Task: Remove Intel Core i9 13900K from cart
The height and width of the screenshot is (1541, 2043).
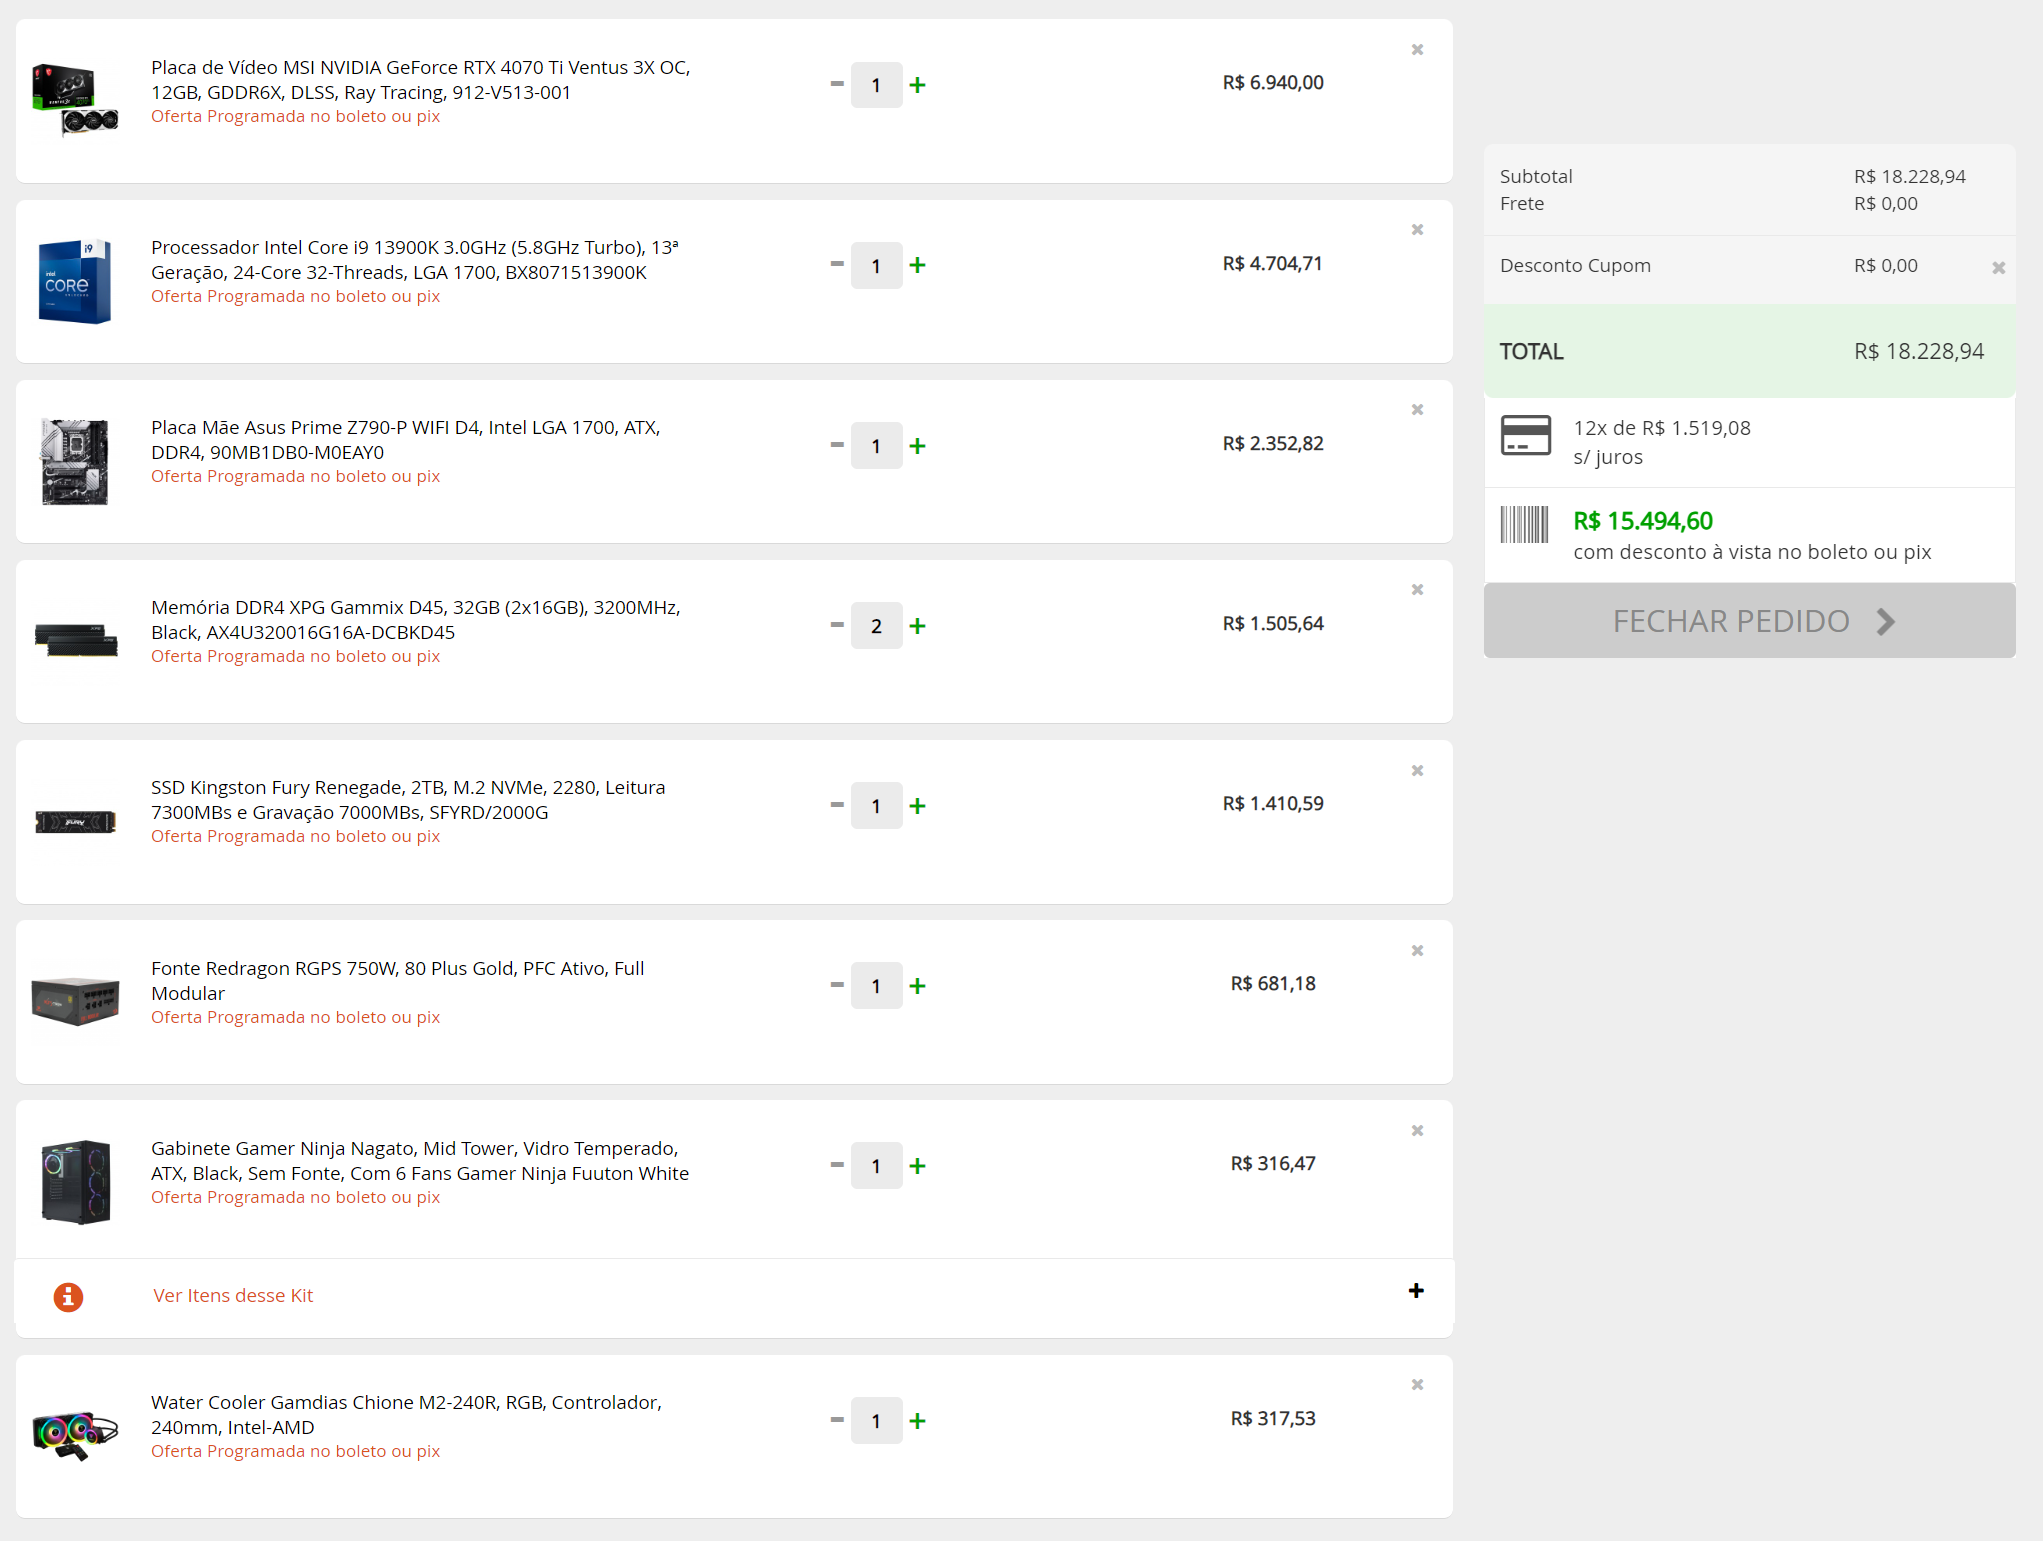Action: click(x=1417, y=229)
